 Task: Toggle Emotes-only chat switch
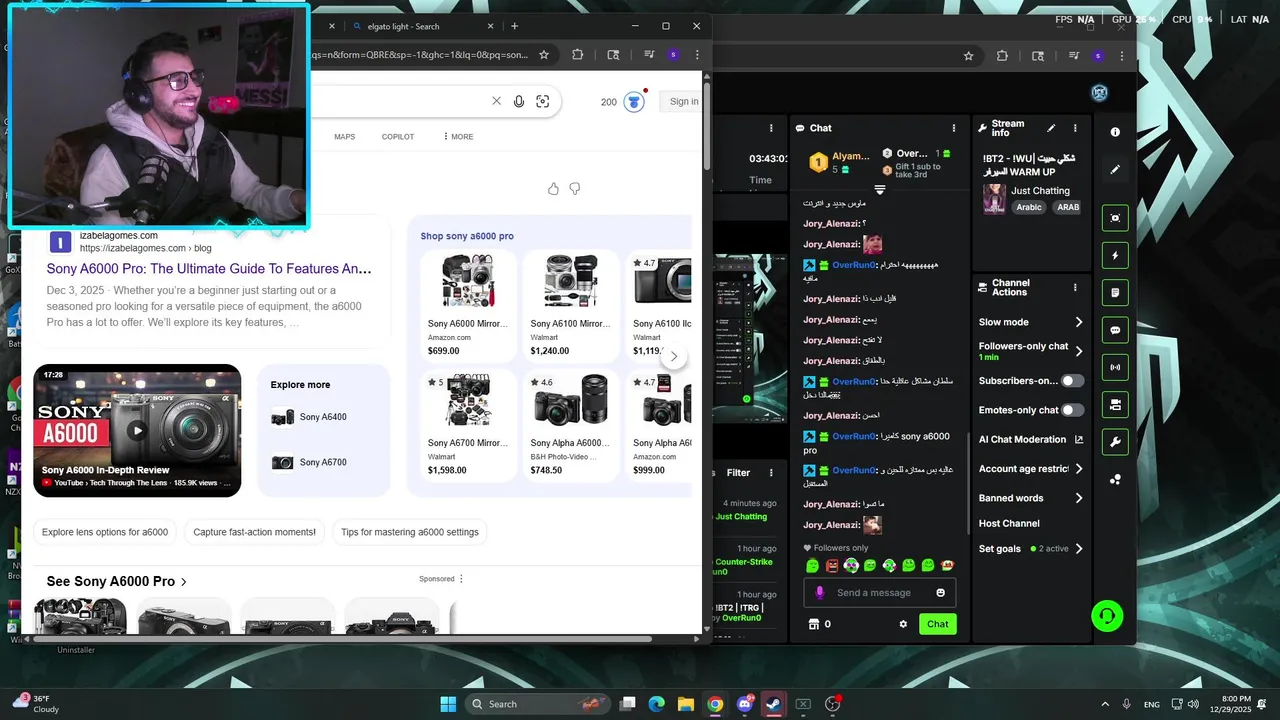[1072, 410]
